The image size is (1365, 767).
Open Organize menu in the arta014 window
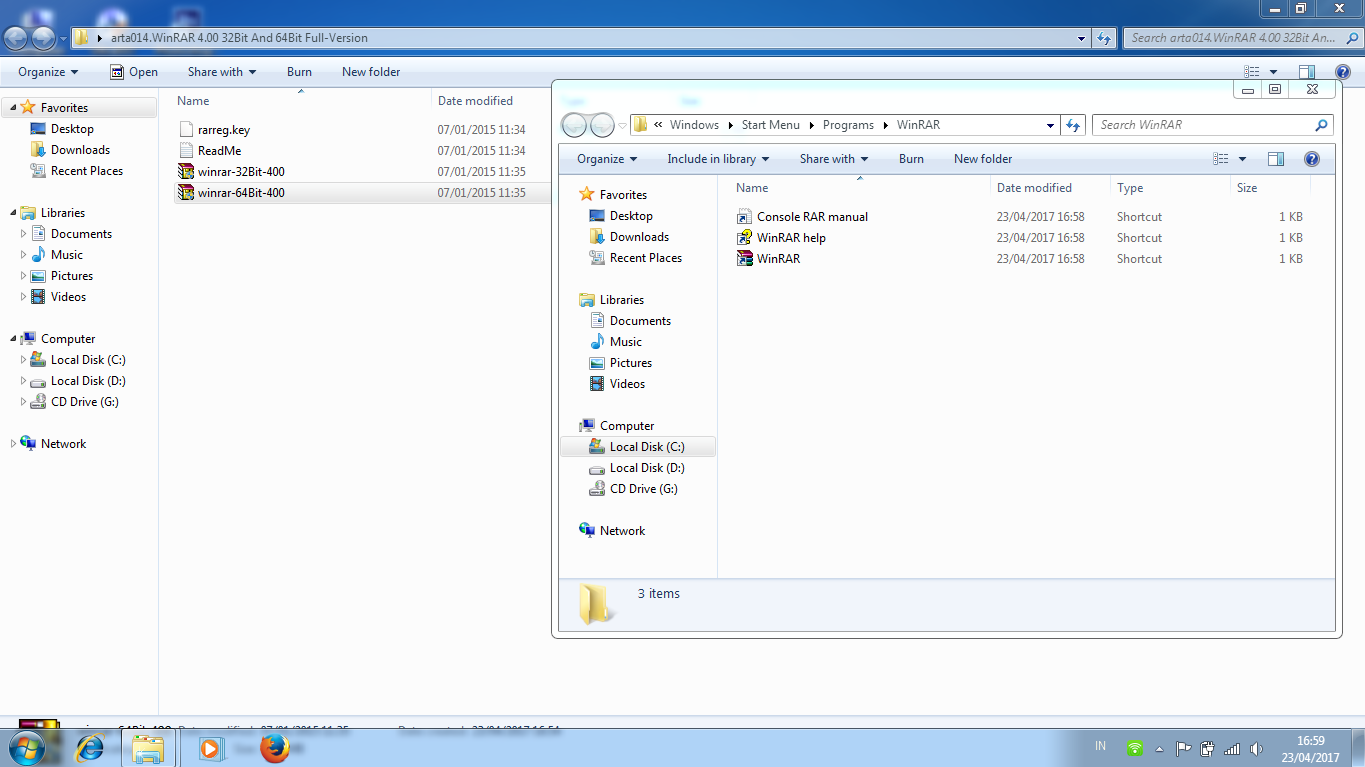pos(48,72)
